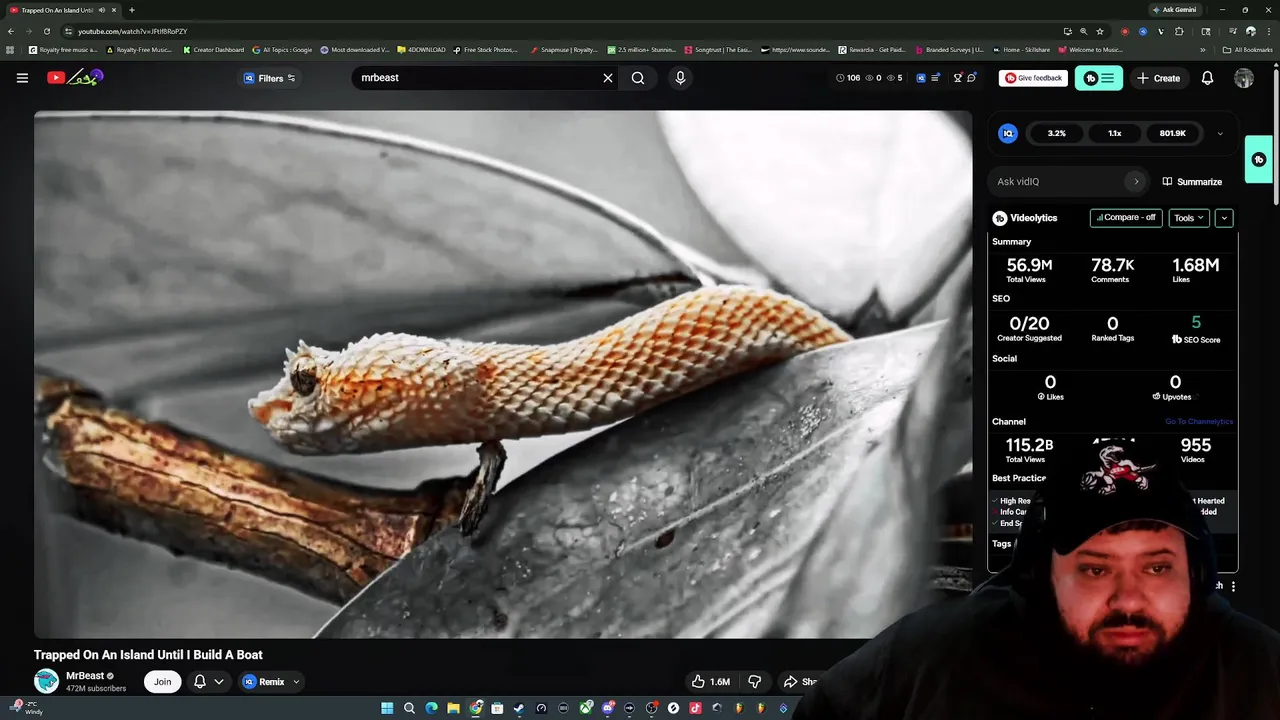
Task: Collapse the Videolytics panel chevron
Action: coord(1224,218)
